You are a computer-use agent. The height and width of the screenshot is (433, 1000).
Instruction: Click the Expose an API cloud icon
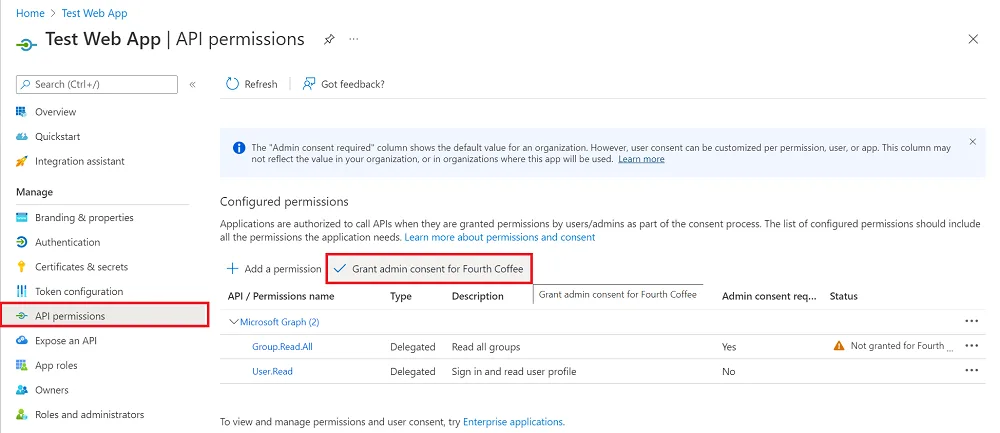22,341
